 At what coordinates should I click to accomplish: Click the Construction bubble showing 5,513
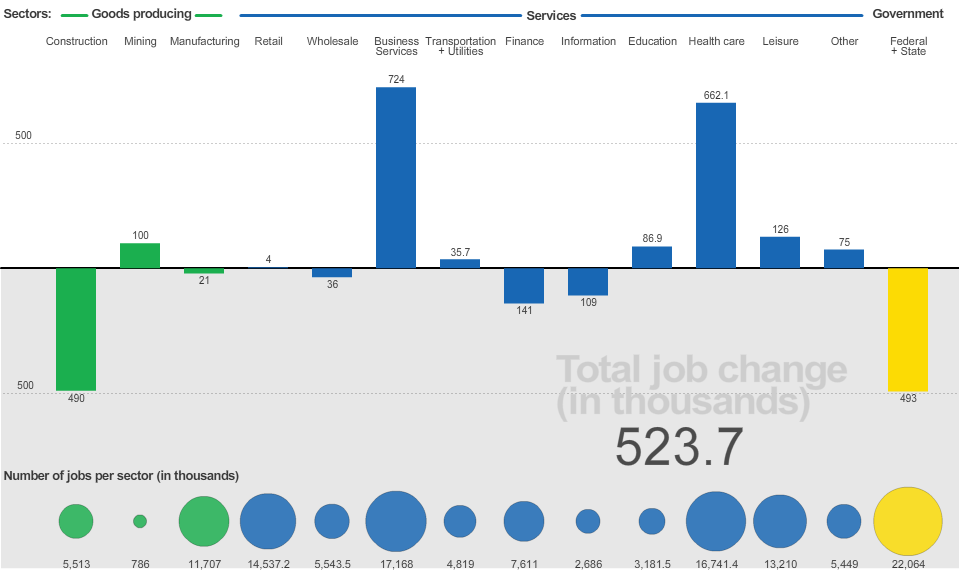(x=76, y=521)
